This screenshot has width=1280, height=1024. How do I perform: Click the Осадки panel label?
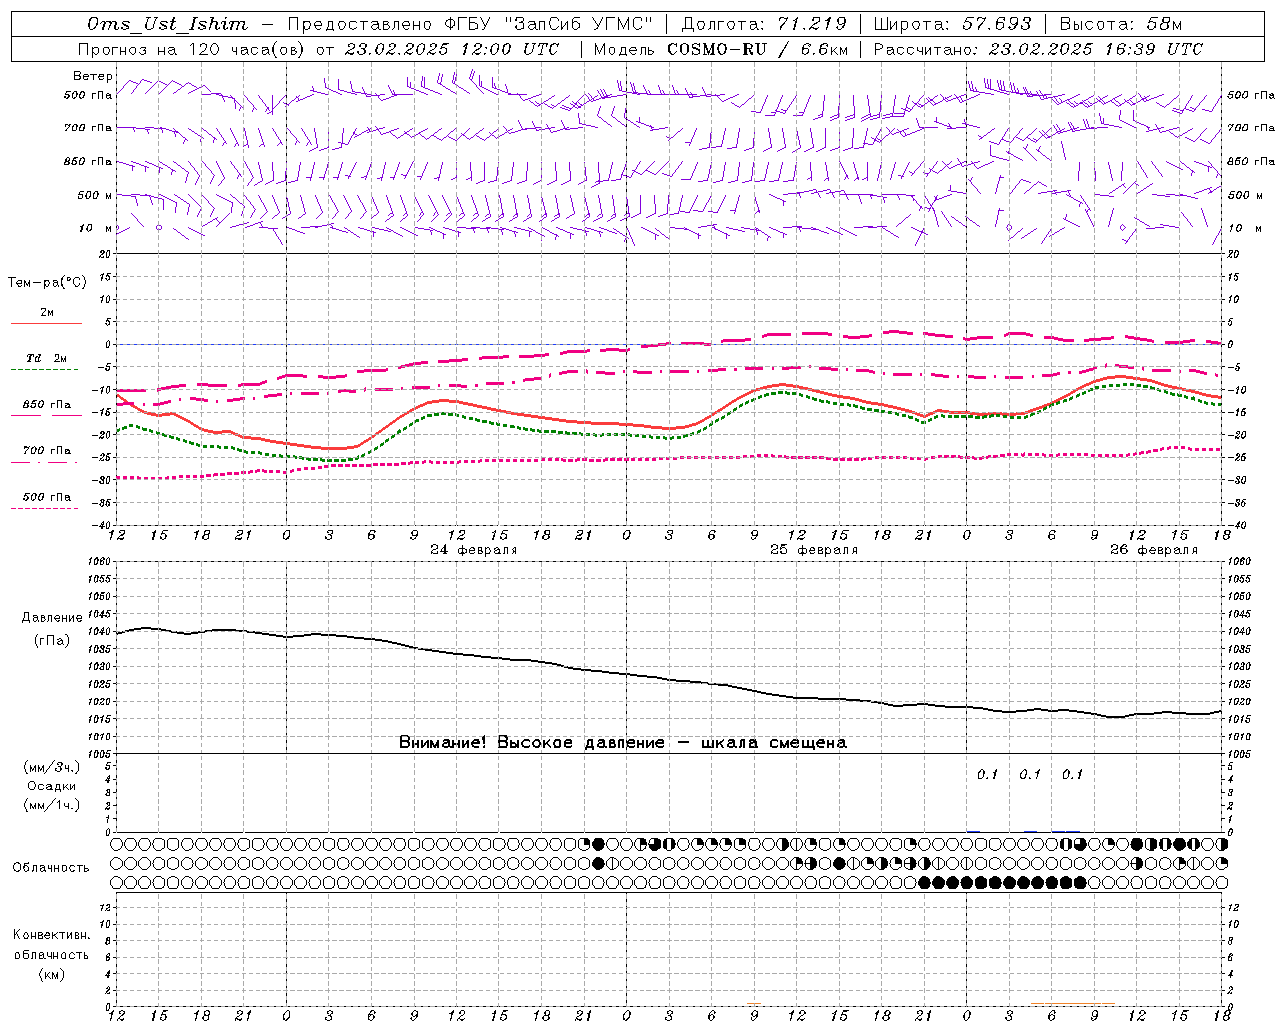52,786
